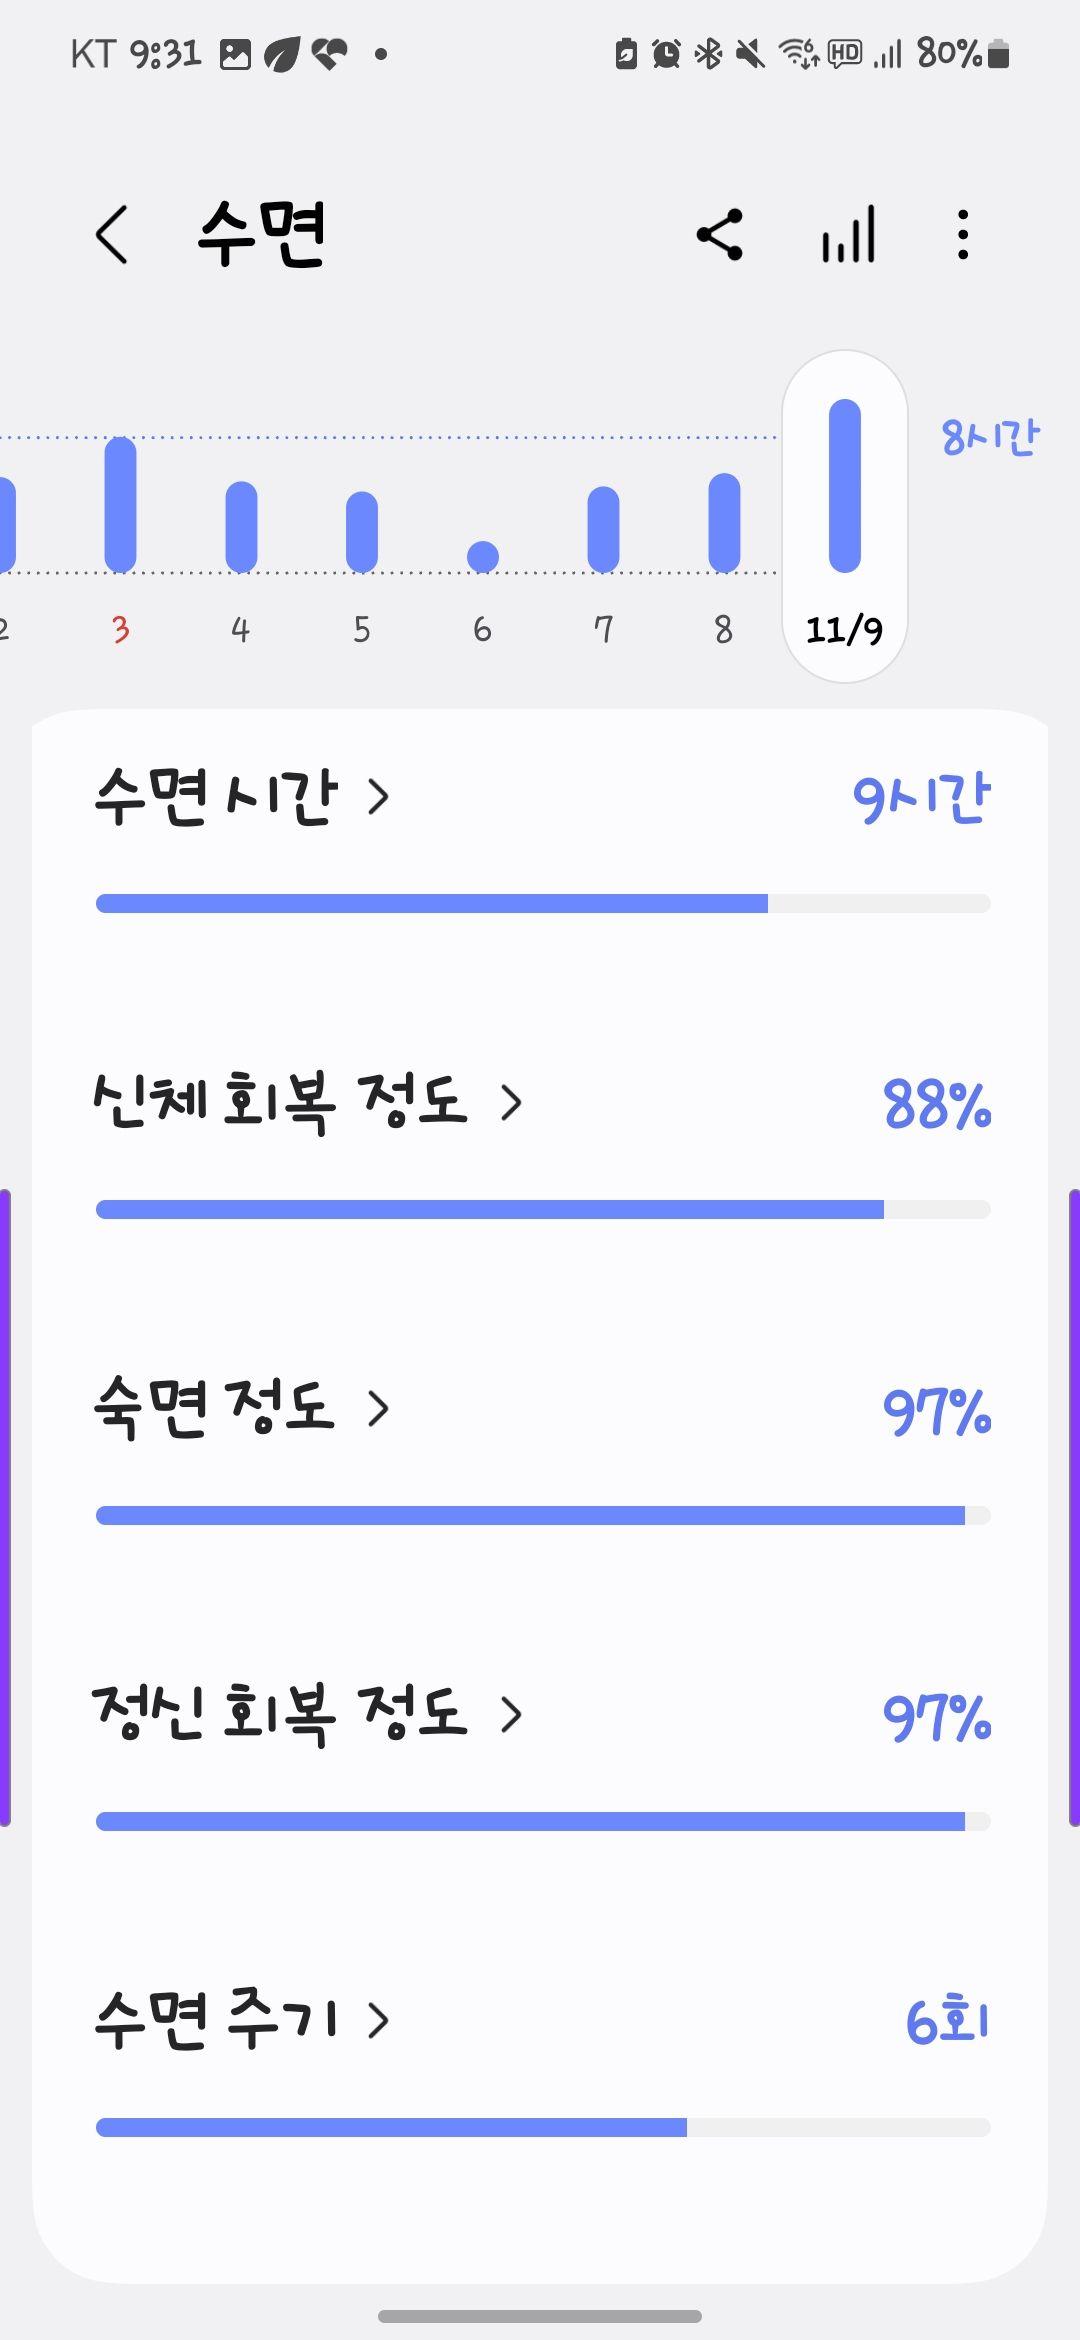The width and height of the screenshot is (1080, 2340).
Task: Select the dot for day 6
Action: [x=483, y=557]
